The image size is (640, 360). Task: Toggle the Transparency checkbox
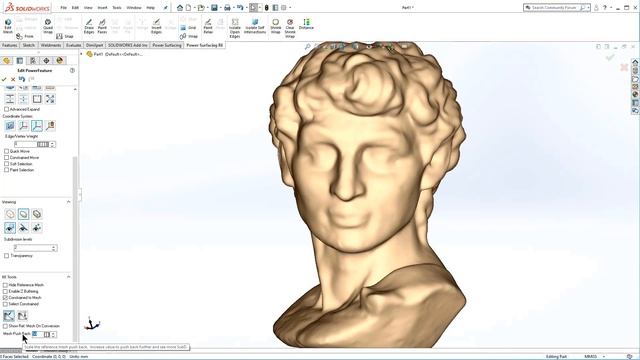[x=7, y=256]
